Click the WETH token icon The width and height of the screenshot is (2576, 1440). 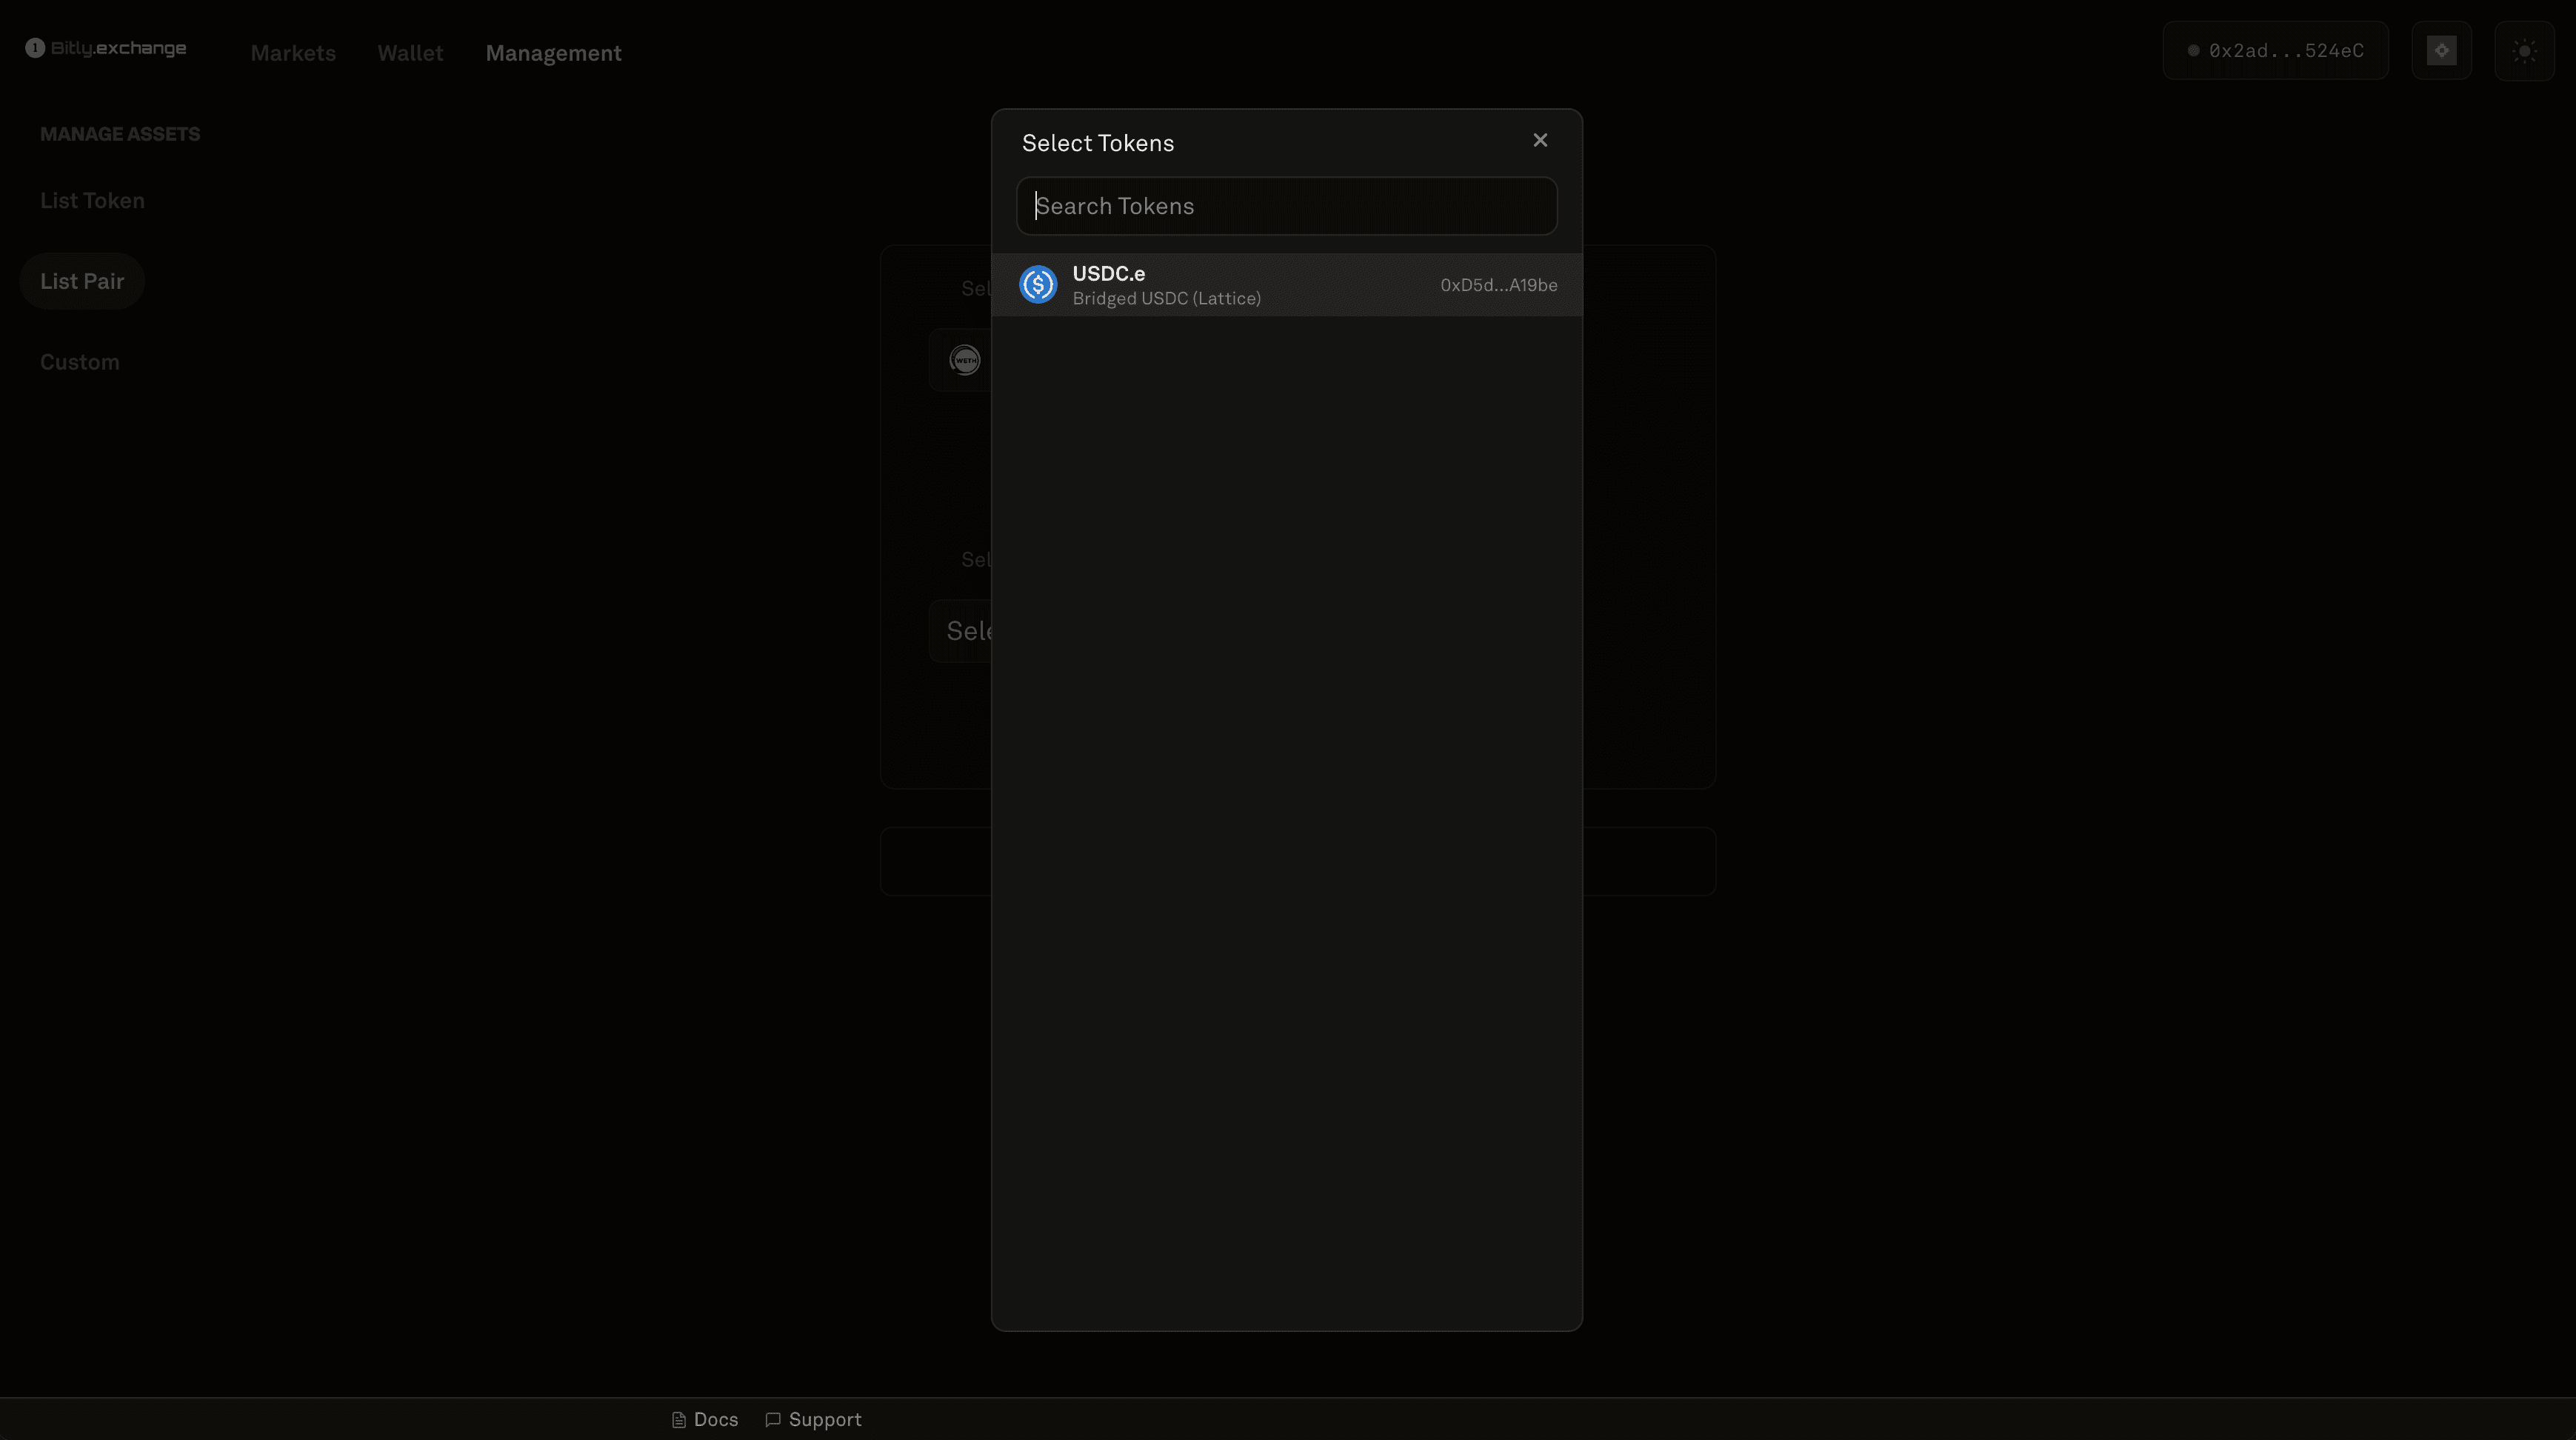tap(965, 360)
